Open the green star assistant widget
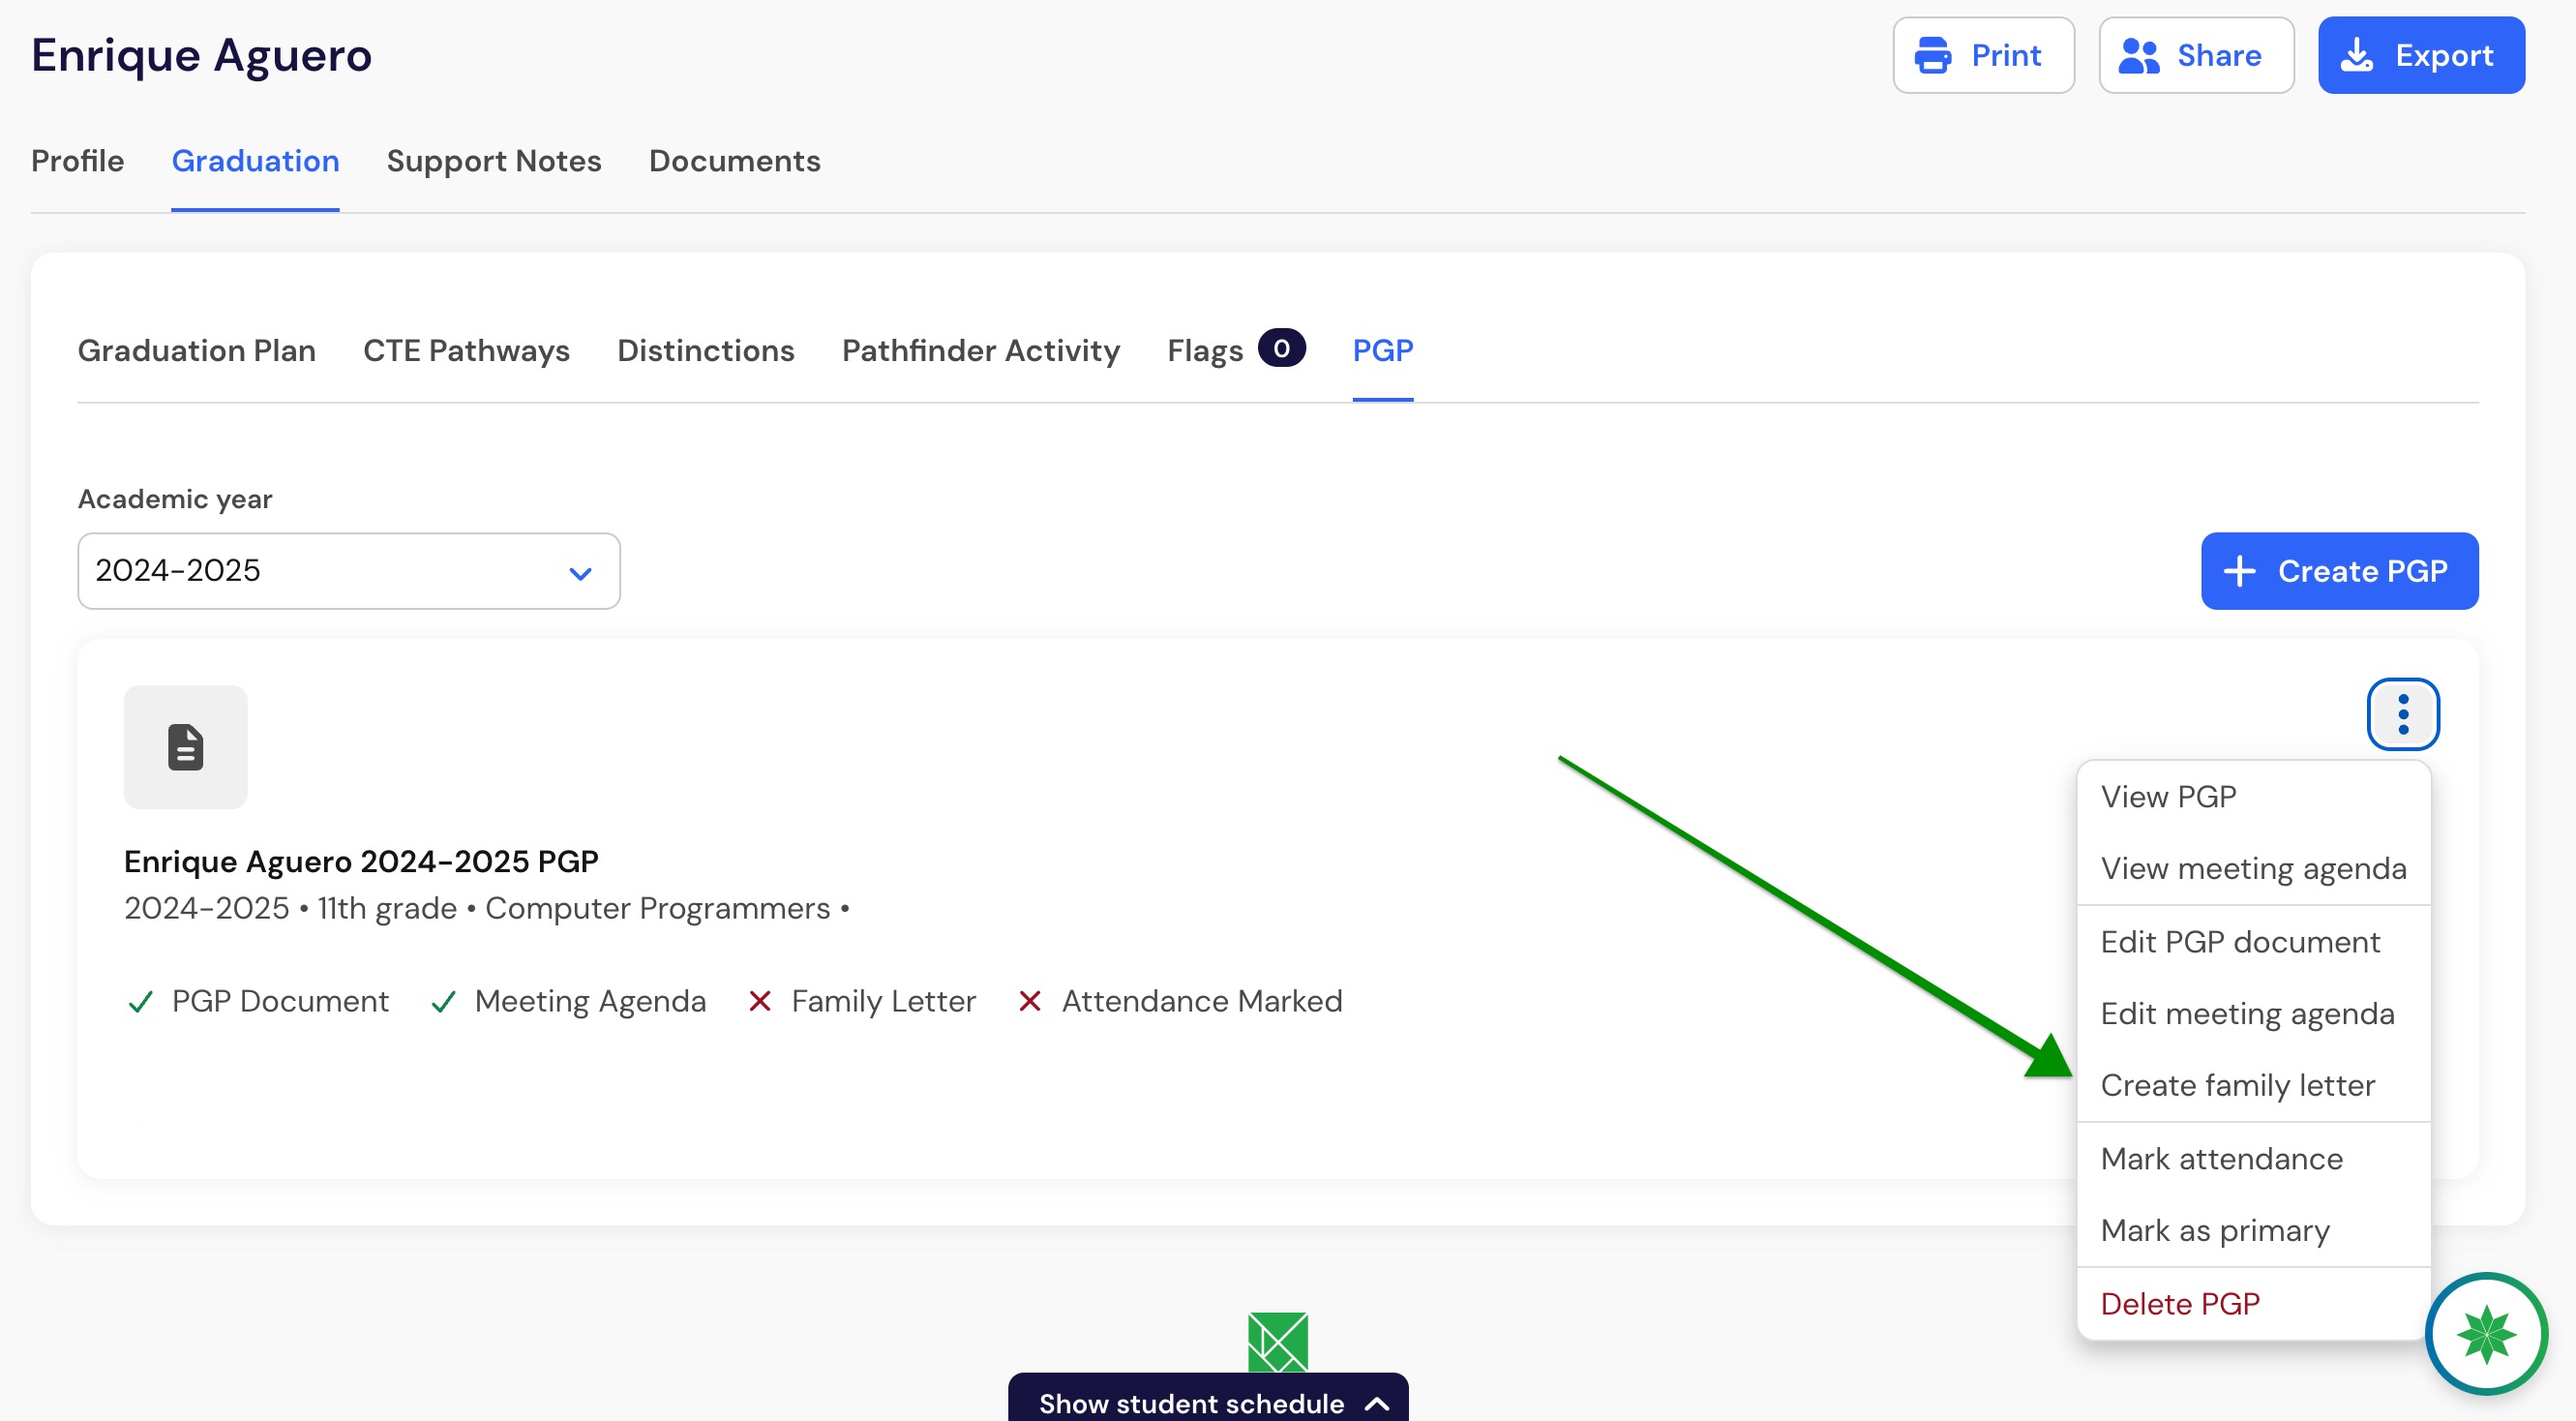Image resolution: width=2576 pixels, height=1421 pixels. [x=2485, y=1333]
